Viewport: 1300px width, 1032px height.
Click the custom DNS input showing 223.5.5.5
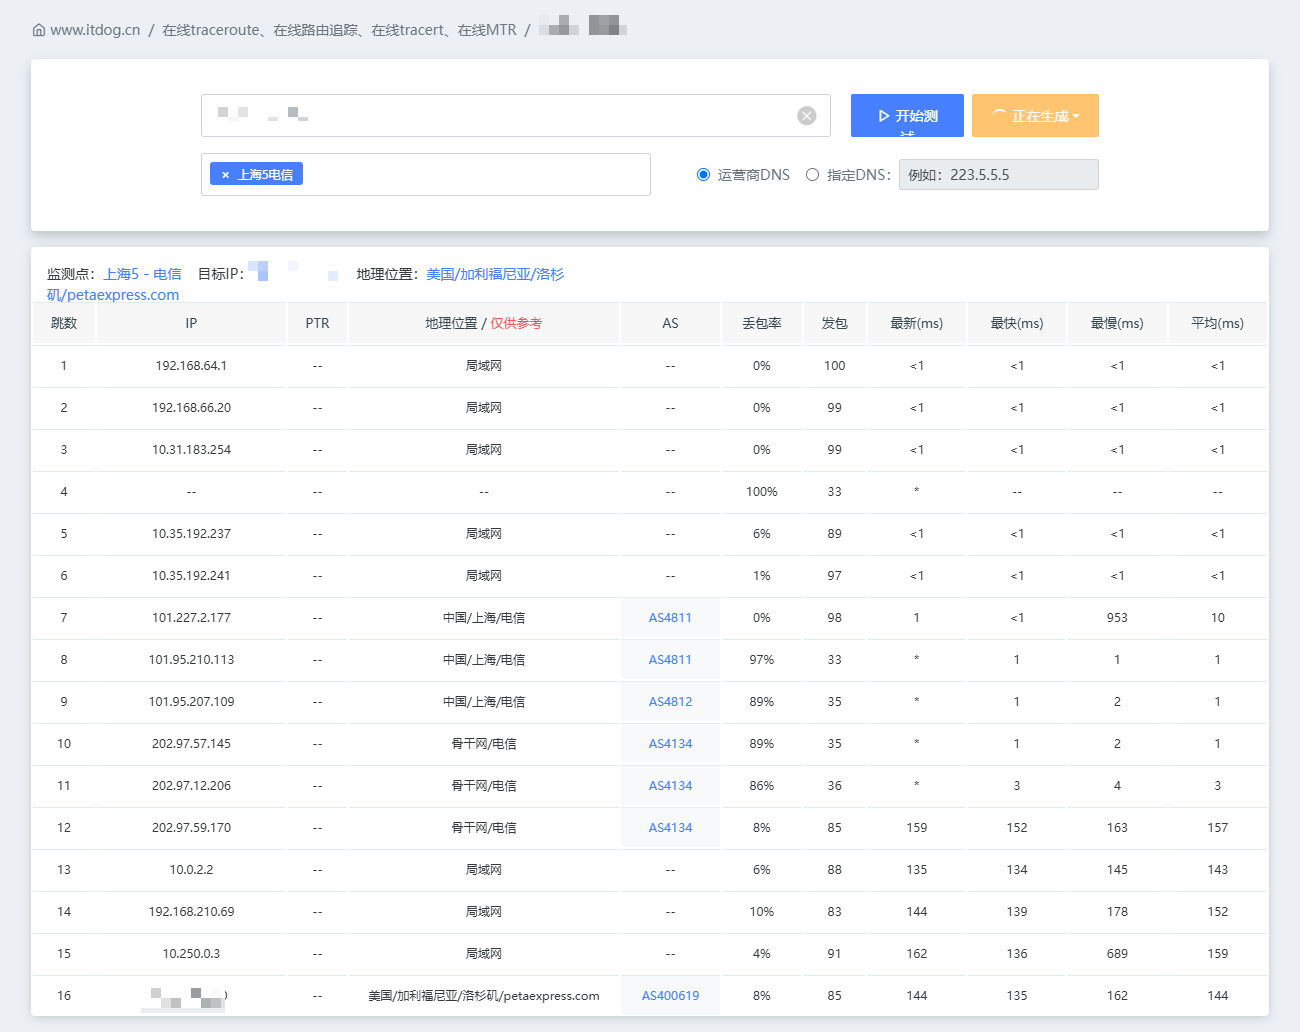coord(999,175)
